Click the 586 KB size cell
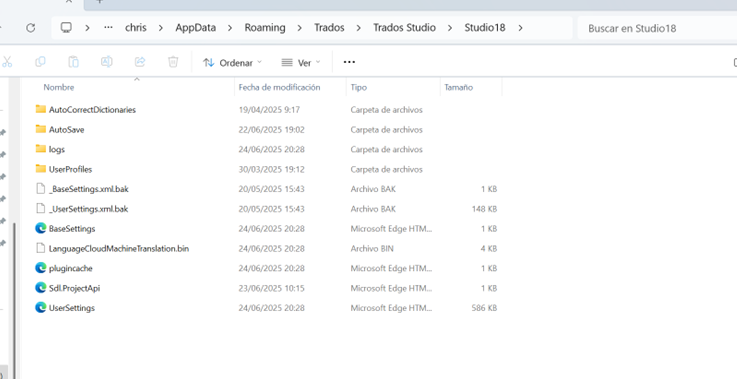 [484, 308]
